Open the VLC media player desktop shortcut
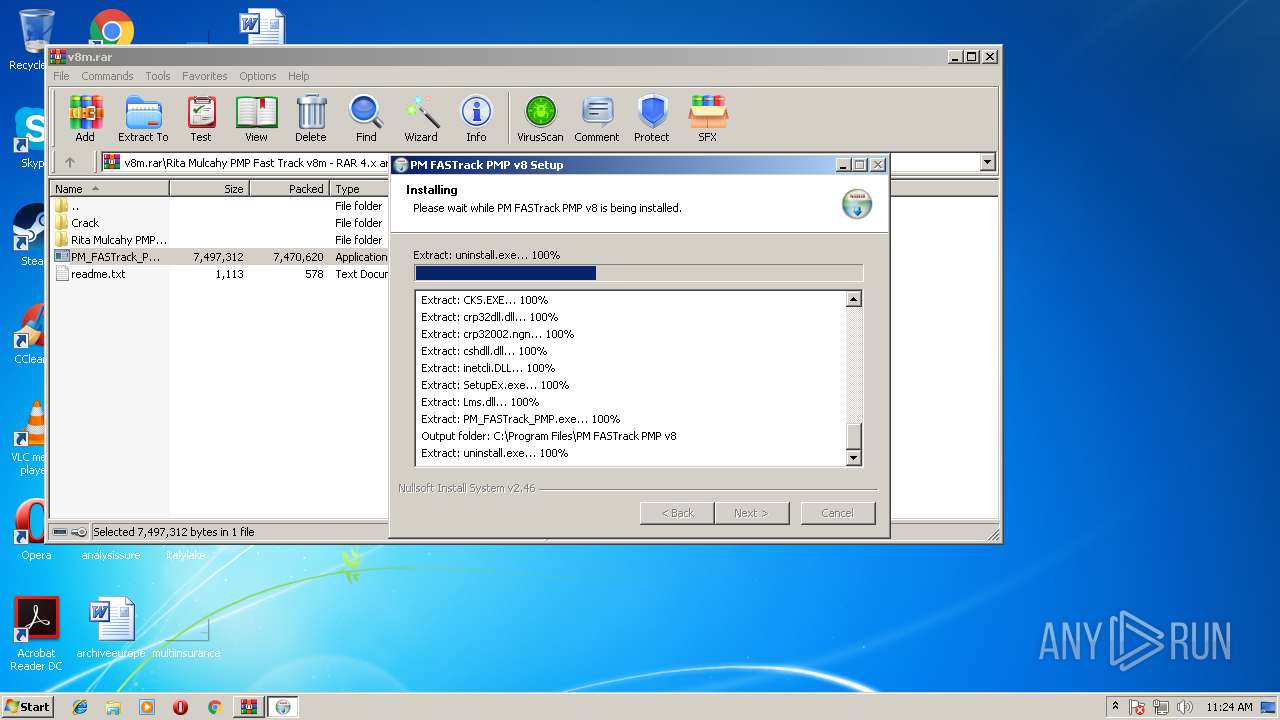 point(34,438)
